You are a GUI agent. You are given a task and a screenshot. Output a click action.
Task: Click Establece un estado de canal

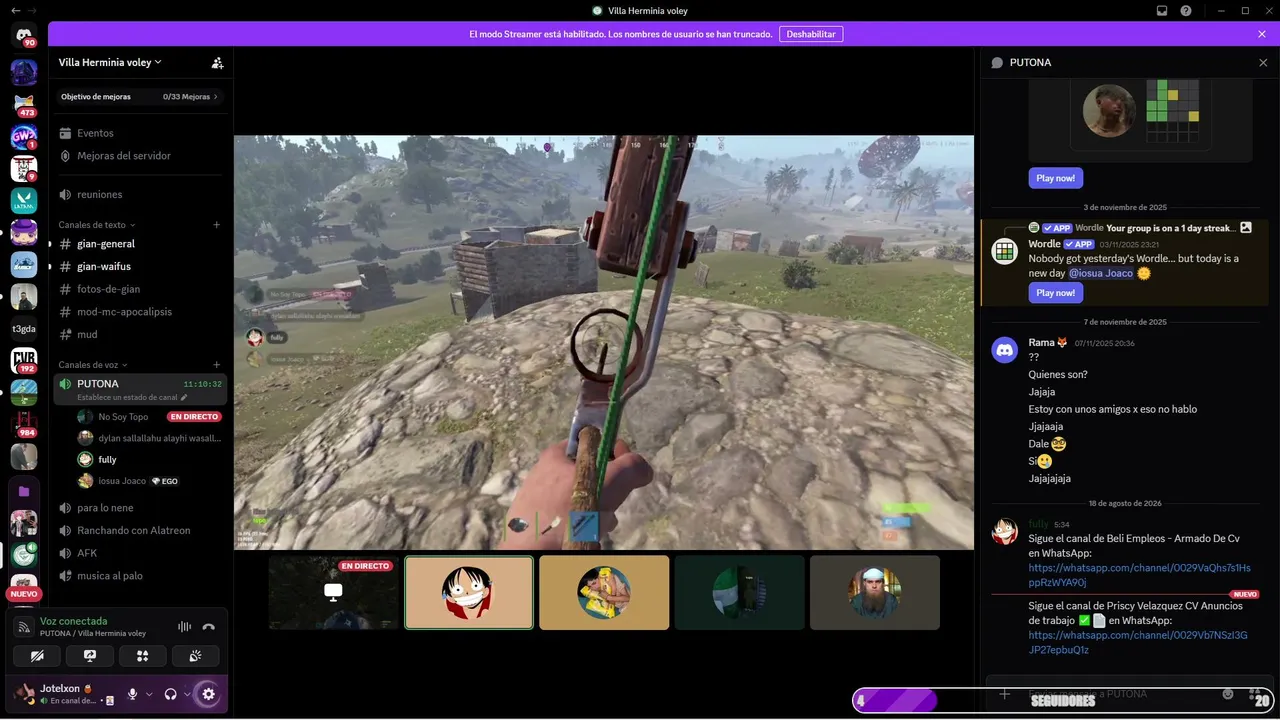point(132,397)
